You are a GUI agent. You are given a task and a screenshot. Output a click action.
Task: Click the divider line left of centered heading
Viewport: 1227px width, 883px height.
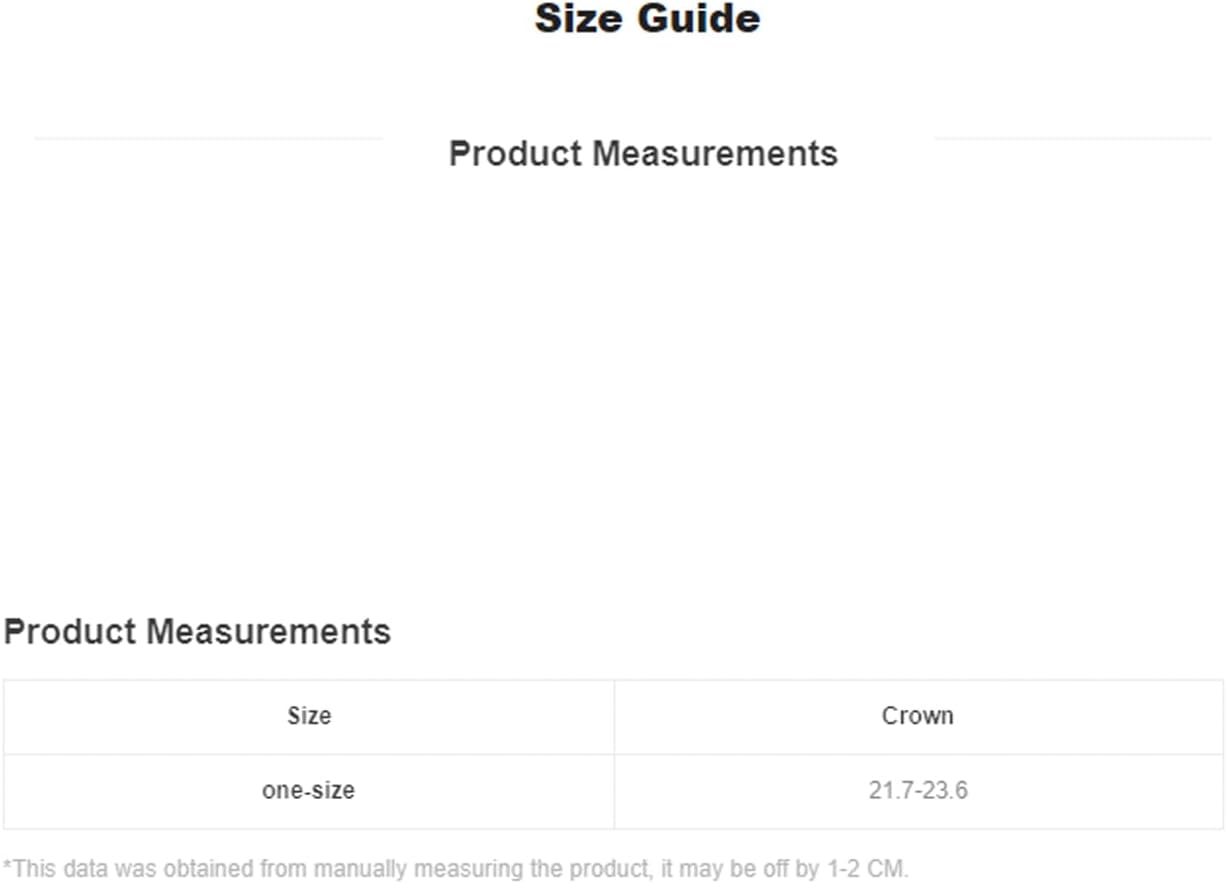[x=208, y=138]
